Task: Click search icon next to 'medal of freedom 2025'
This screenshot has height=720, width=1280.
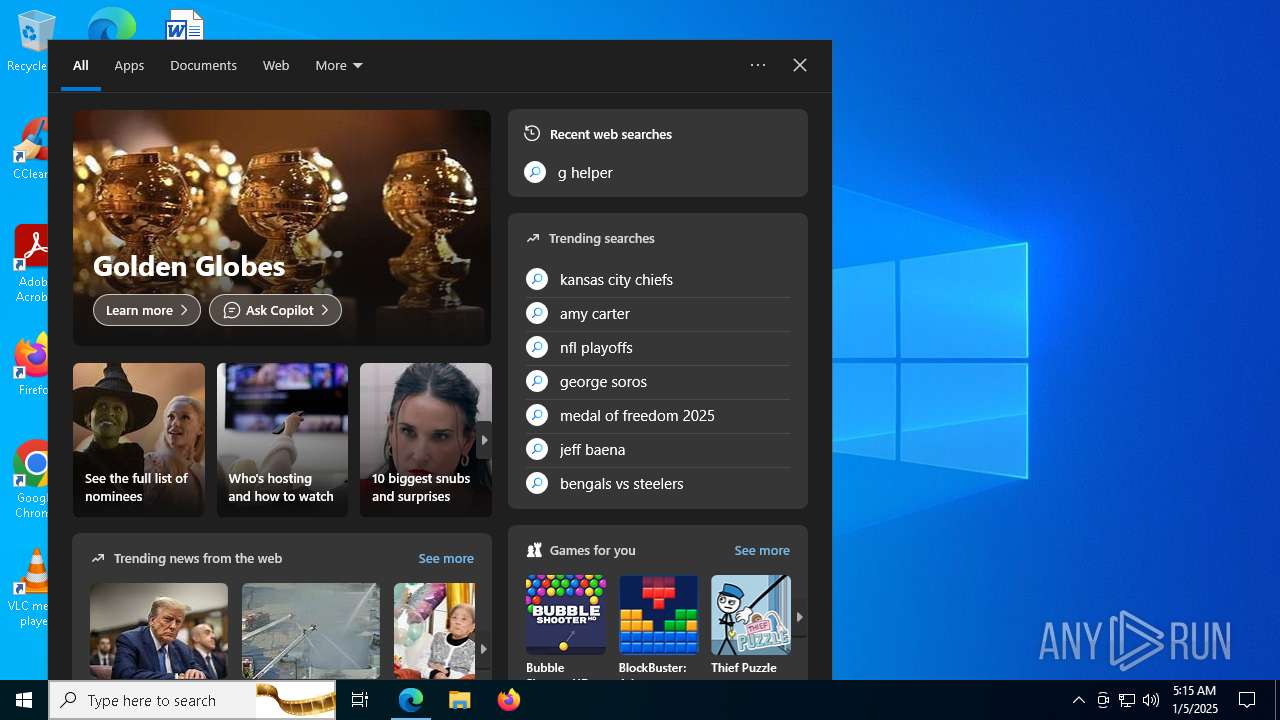Action: tap(537, 415)
